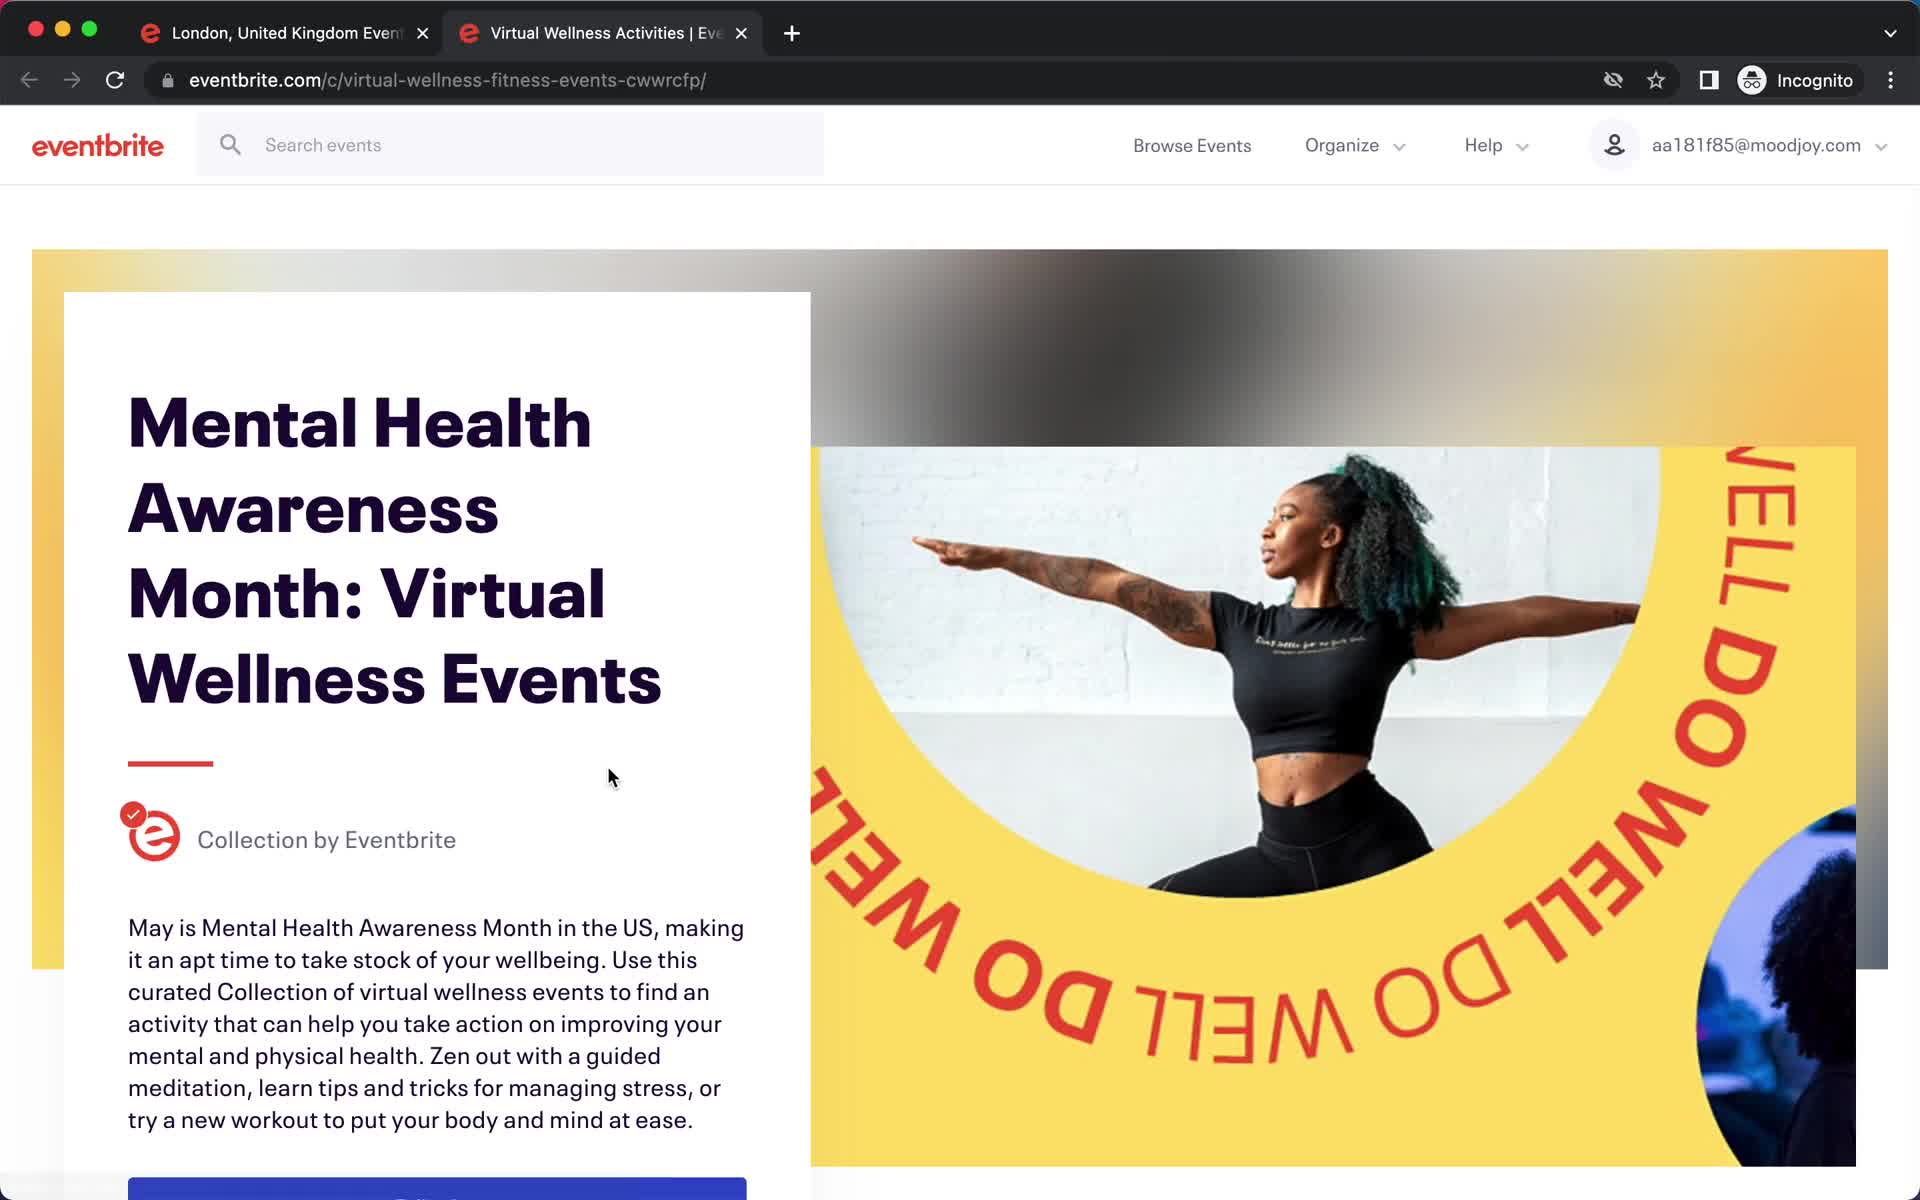The height and width of the screenshot is (1200, 1920).
Task: Expand the Organize dropdown menu
Action: pos(1353,145)
